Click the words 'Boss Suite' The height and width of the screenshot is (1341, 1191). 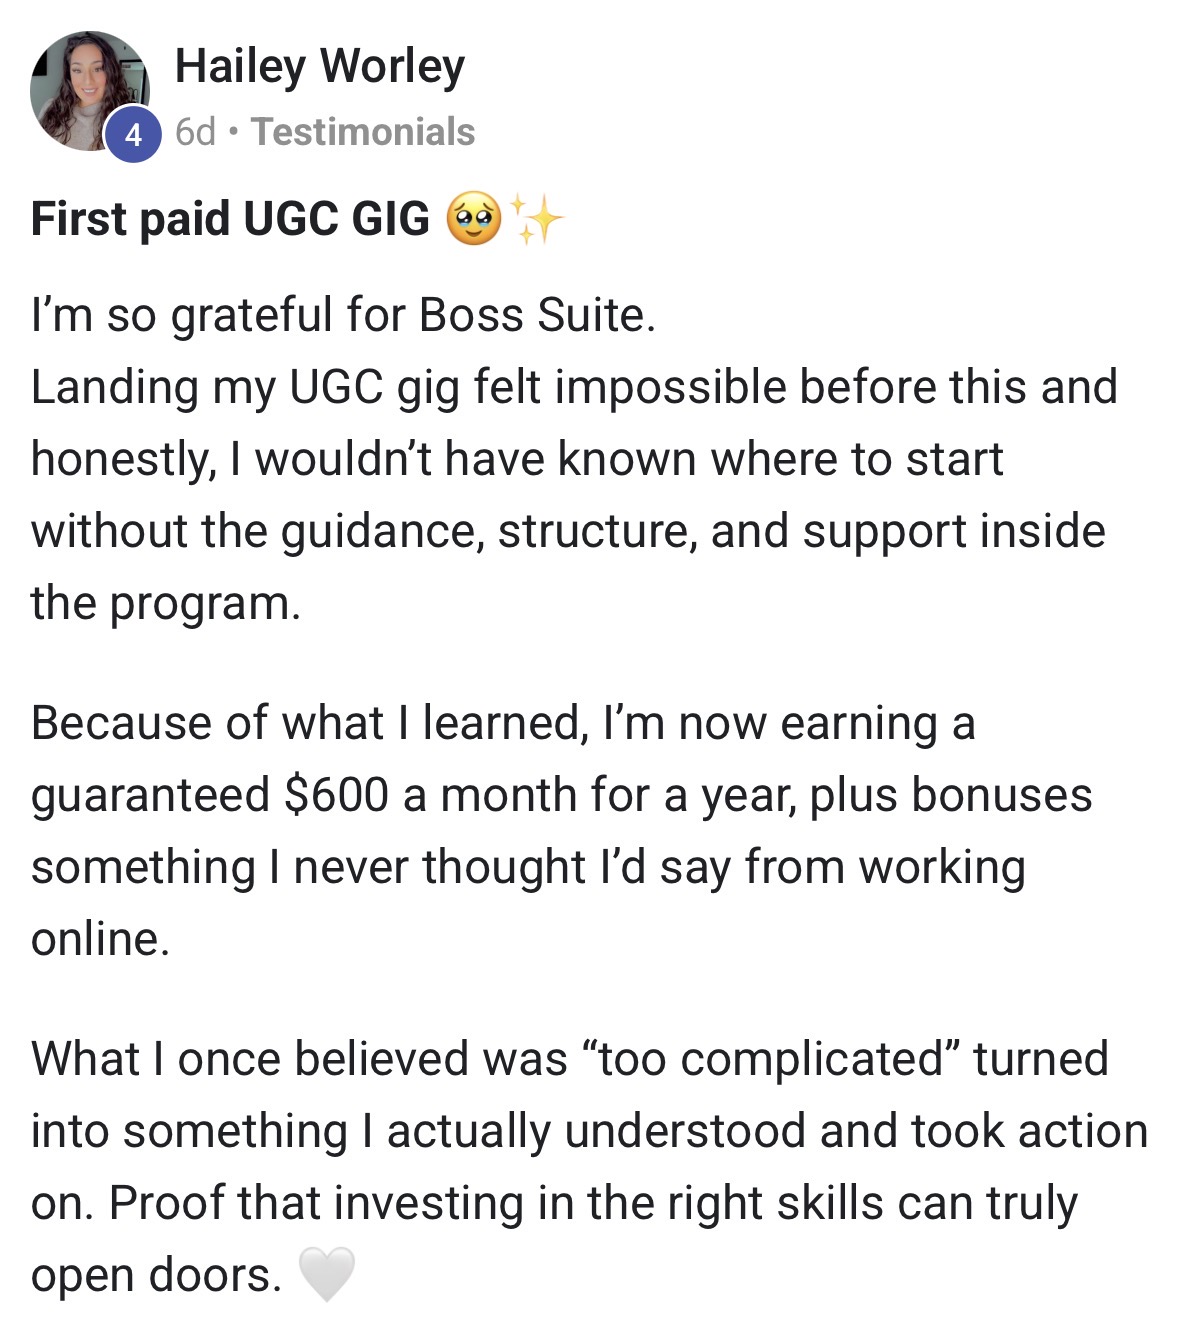[x=536, y=315]
